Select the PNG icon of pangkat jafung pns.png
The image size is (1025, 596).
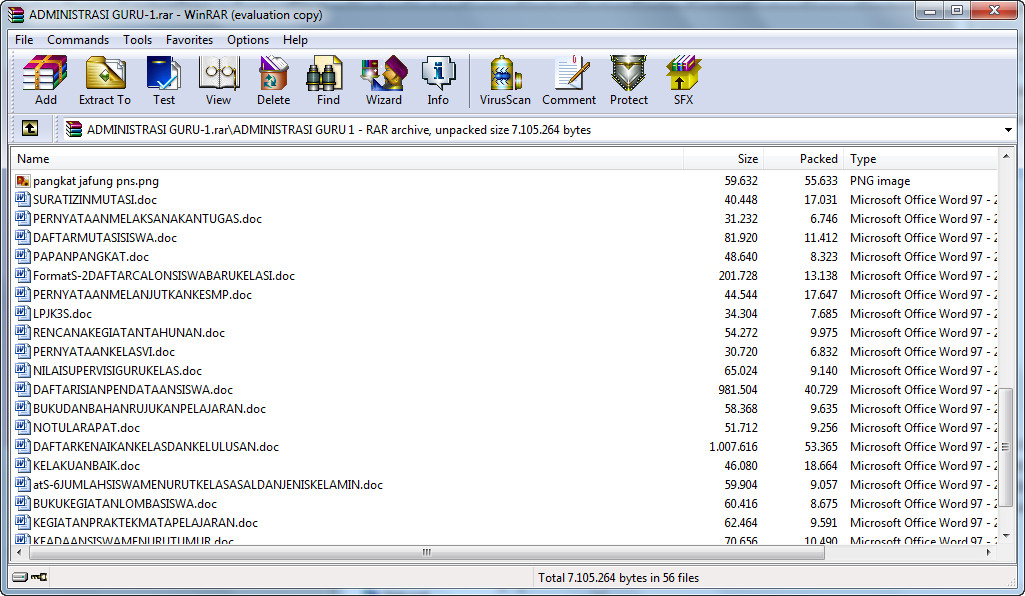(23, 181)
